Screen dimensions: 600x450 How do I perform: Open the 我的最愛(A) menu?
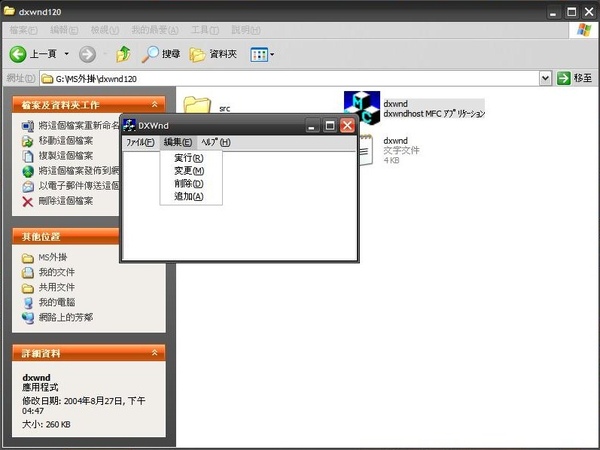pos(155,30)
